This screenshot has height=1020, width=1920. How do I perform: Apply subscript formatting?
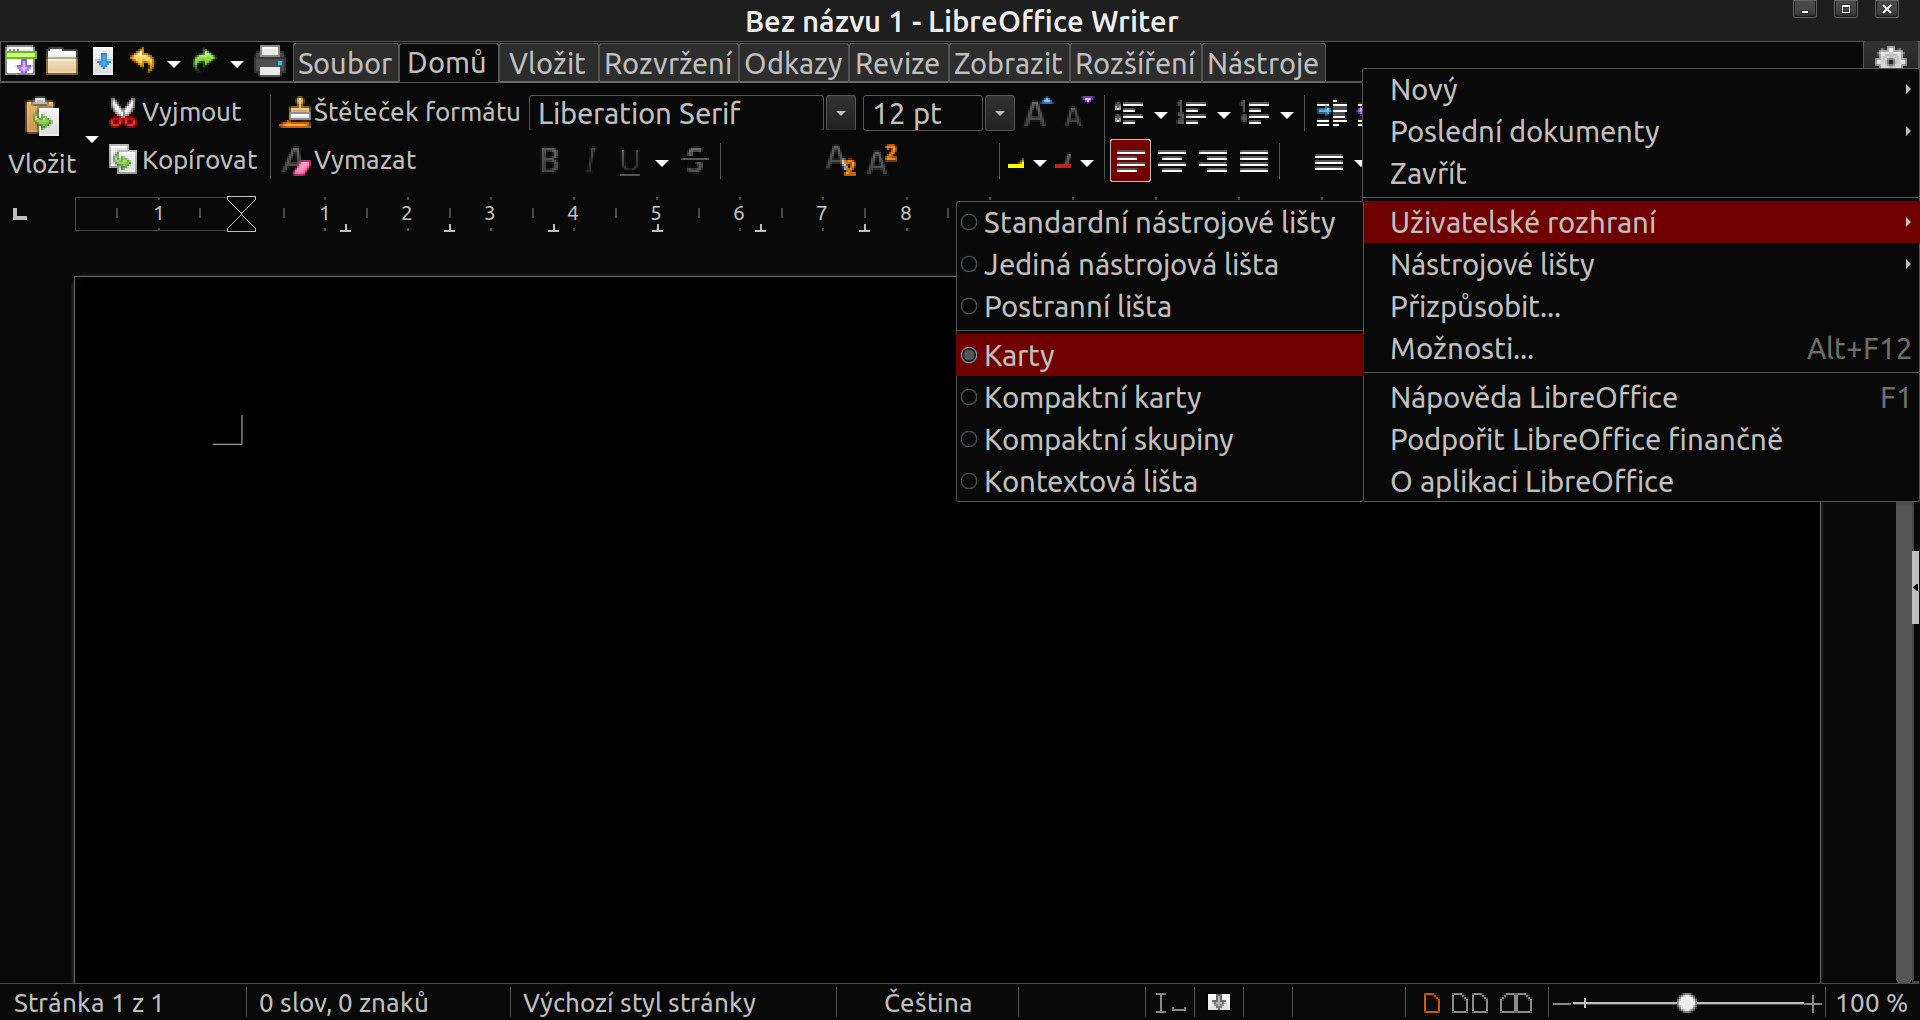pyautogui.click(x=841, y=161)
